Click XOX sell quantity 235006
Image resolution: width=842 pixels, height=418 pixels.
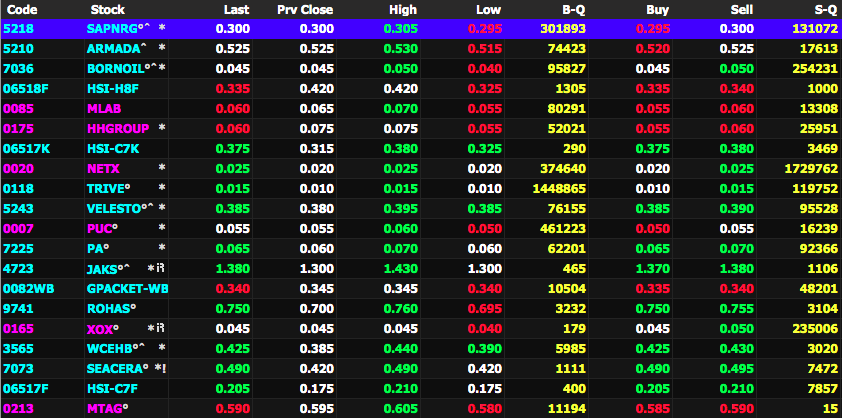coord(815,328)
